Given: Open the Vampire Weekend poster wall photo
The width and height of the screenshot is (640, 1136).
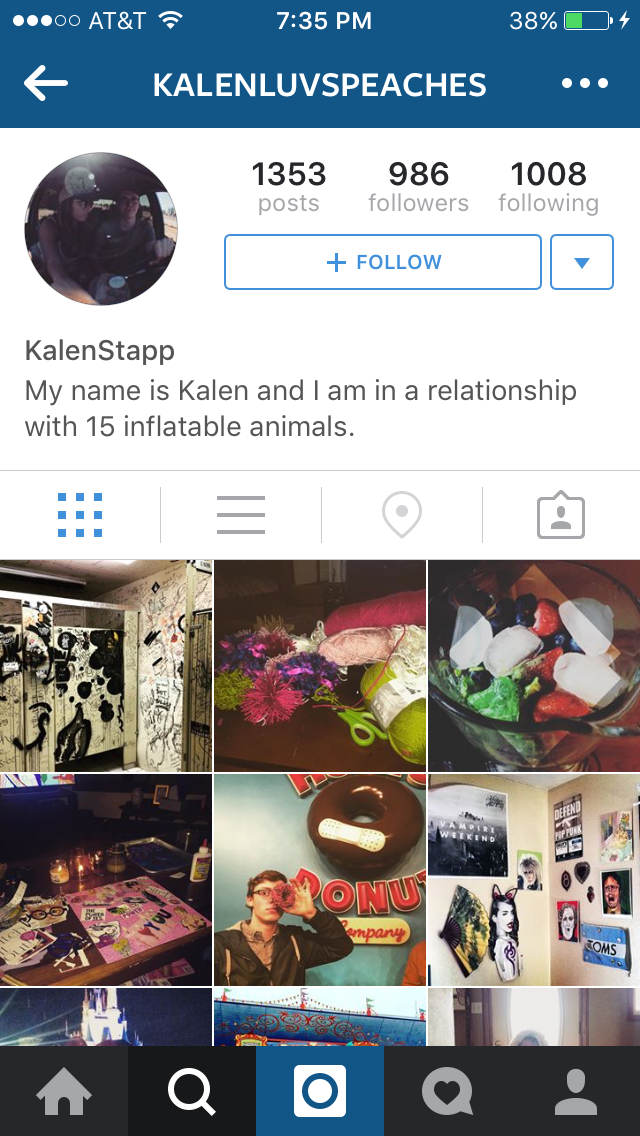Looking at the screenshot, I should (534, 880).
